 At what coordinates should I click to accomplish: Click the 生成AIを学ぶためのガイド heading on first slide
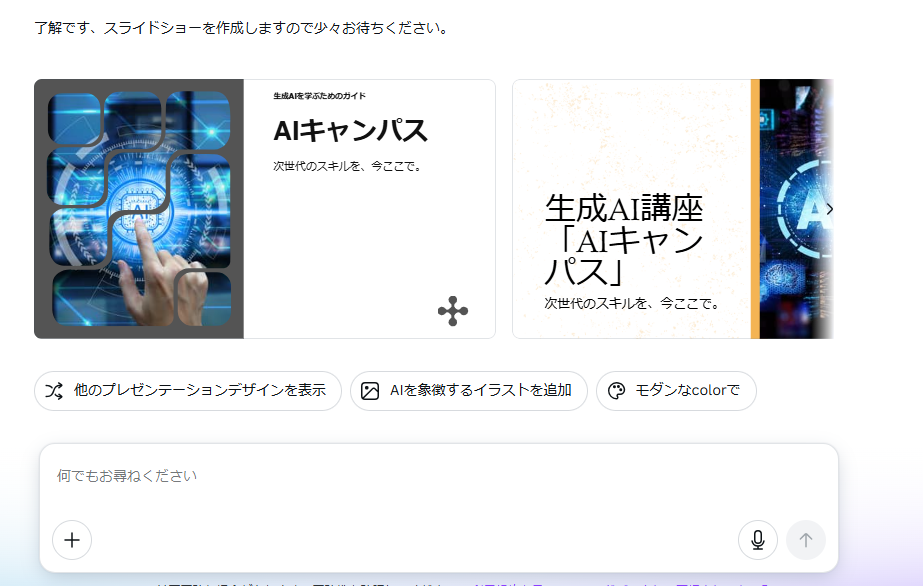[319, 96]
